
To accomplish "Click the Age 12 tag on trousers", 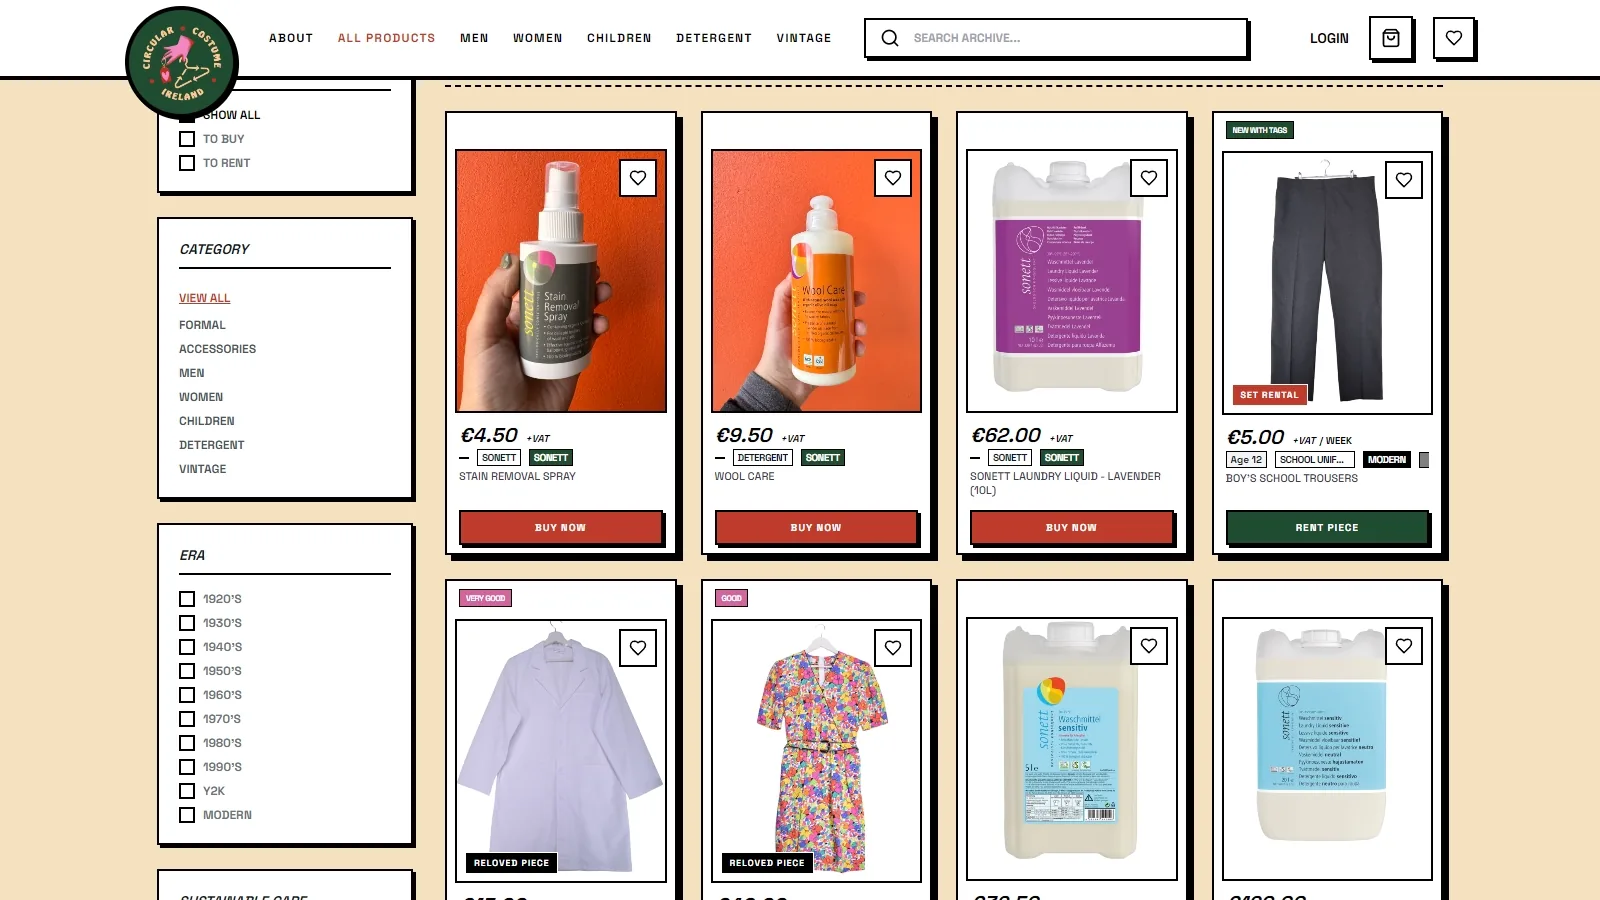I will click(x=1246, y=460).
